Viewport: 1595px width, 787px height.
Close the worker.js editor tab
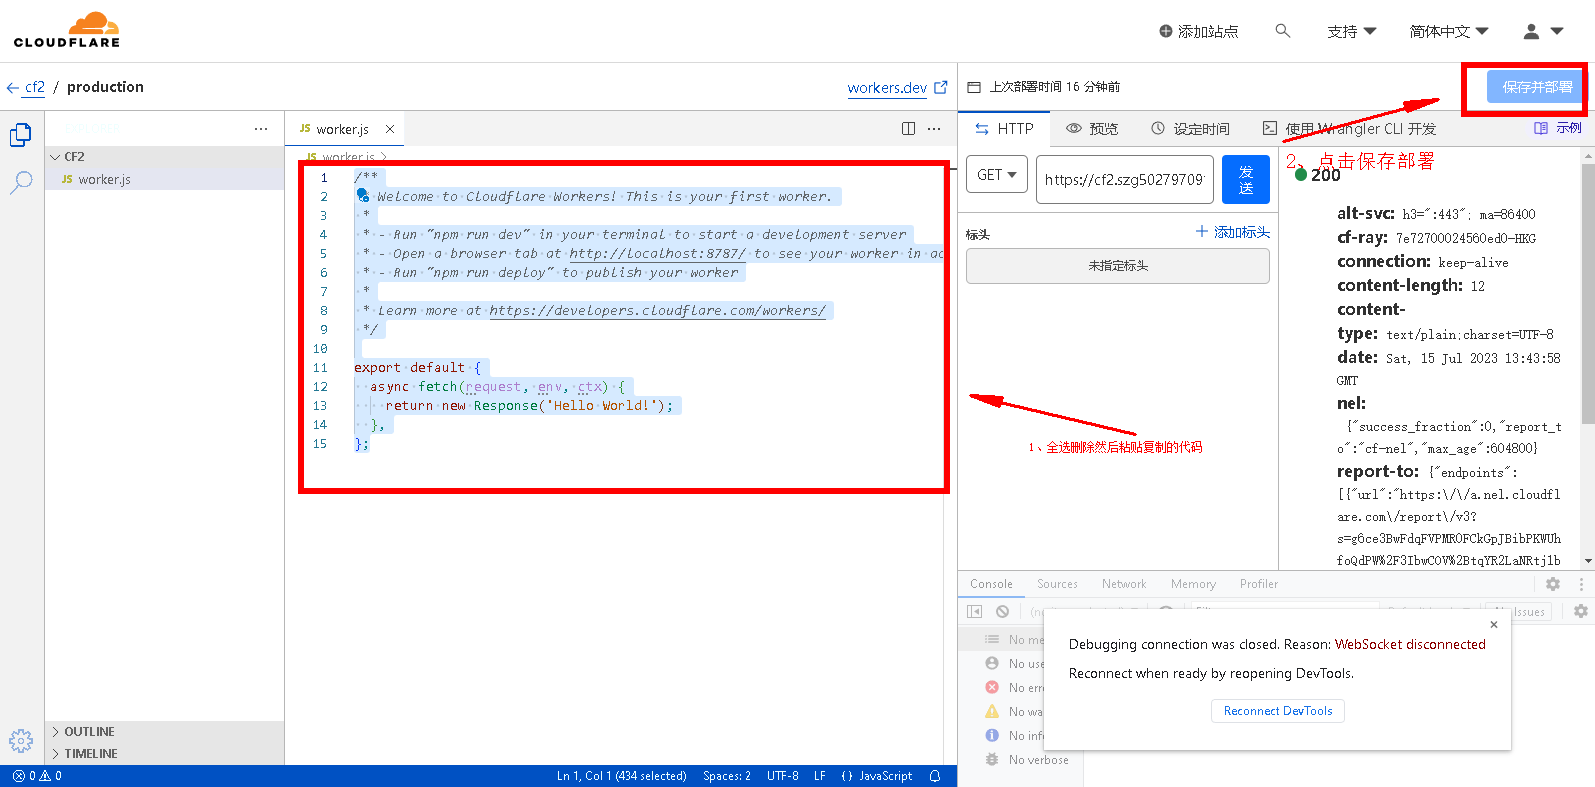point(390,129)
